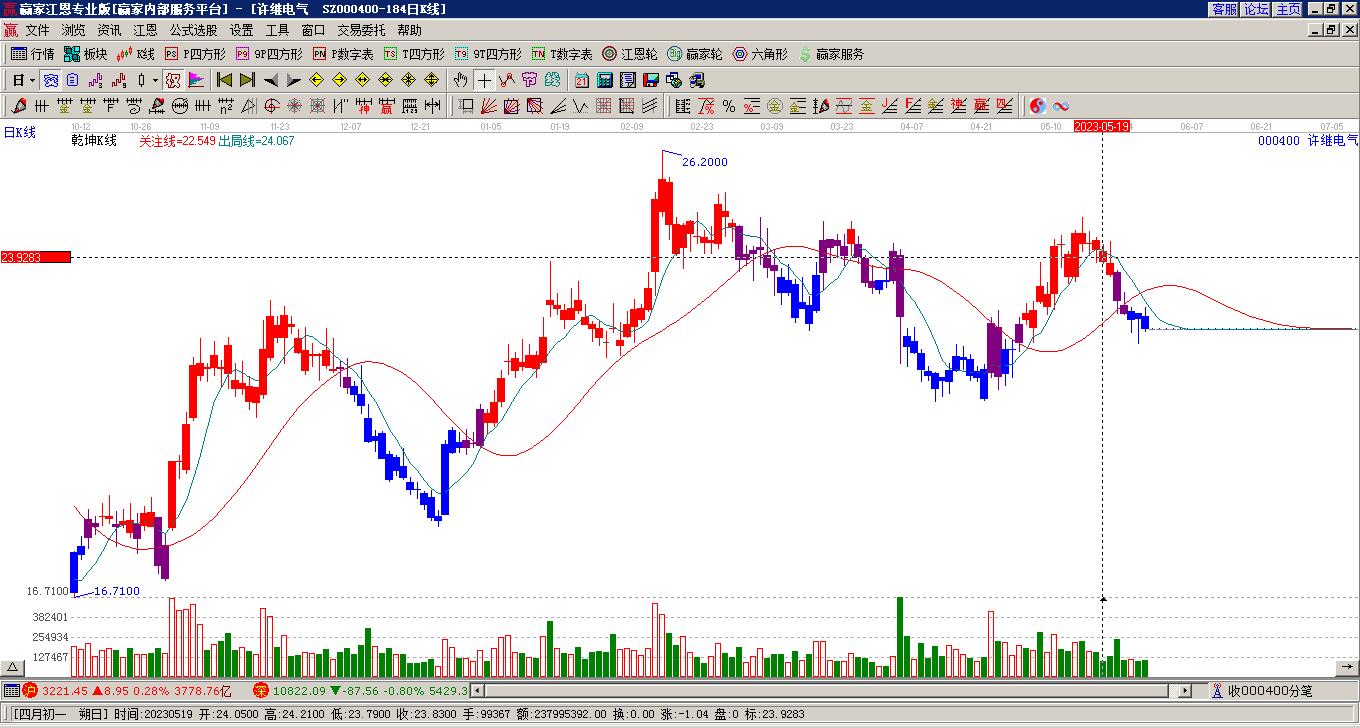The width and height of the screenshot is (1360, 728).
Task: Click the date marker 2023-05-19
Action: 1102,127
